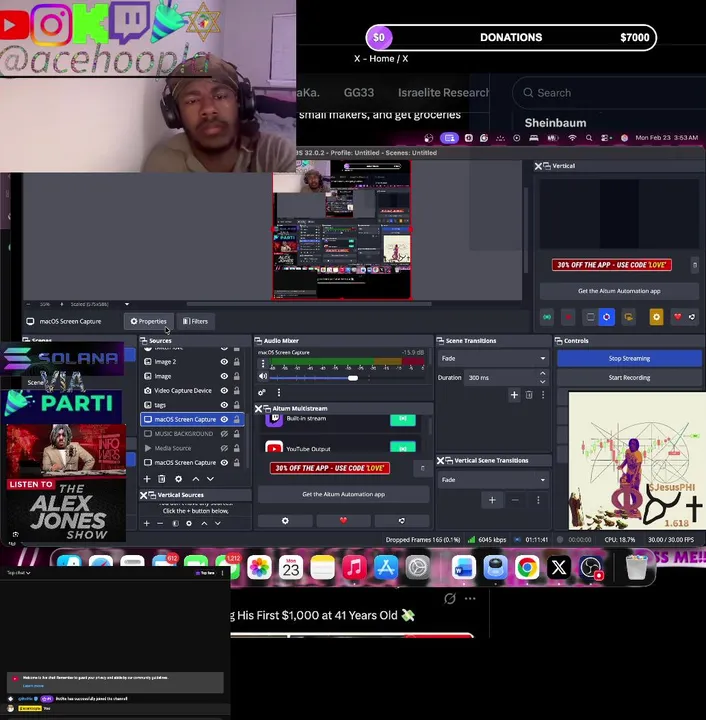Delete scene transition with trash icon
The width and height of the screenshot is (706, 720).
click(x=529, y=395)
